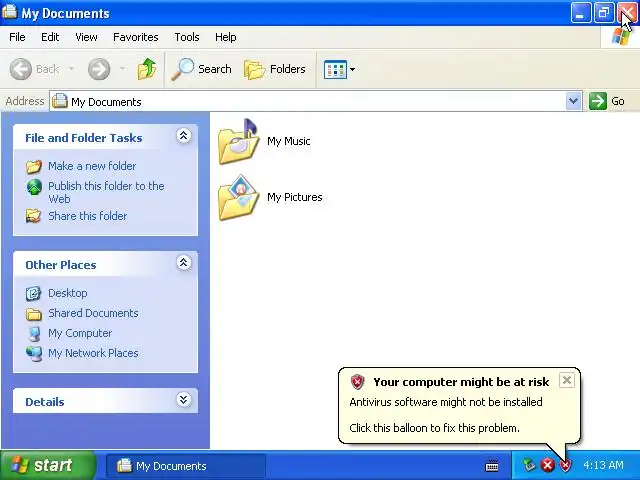Minimize the My Documents window
640x480 pixels.
click(580, 13)
